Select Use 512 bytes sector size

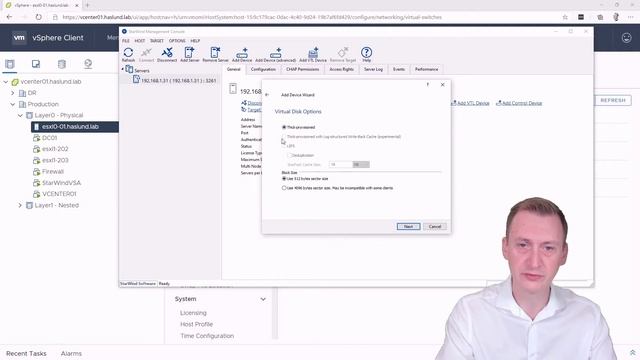(284, 179)
